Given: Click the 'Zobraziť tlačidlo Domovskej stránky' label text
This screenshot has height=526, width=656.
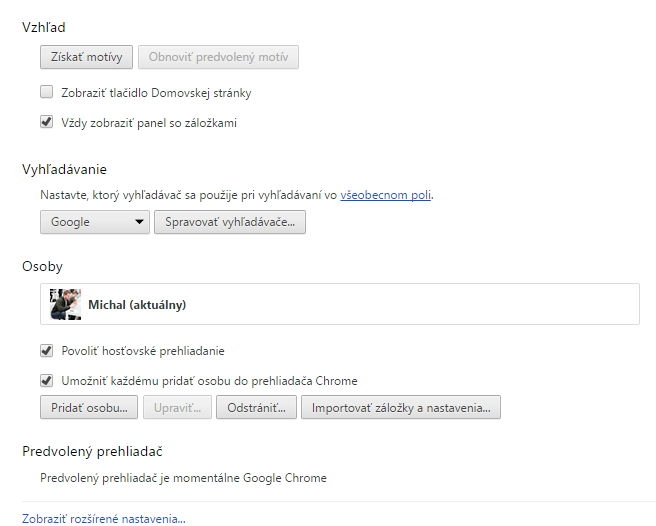Looking at the screenshot, I should click(155, 93).
